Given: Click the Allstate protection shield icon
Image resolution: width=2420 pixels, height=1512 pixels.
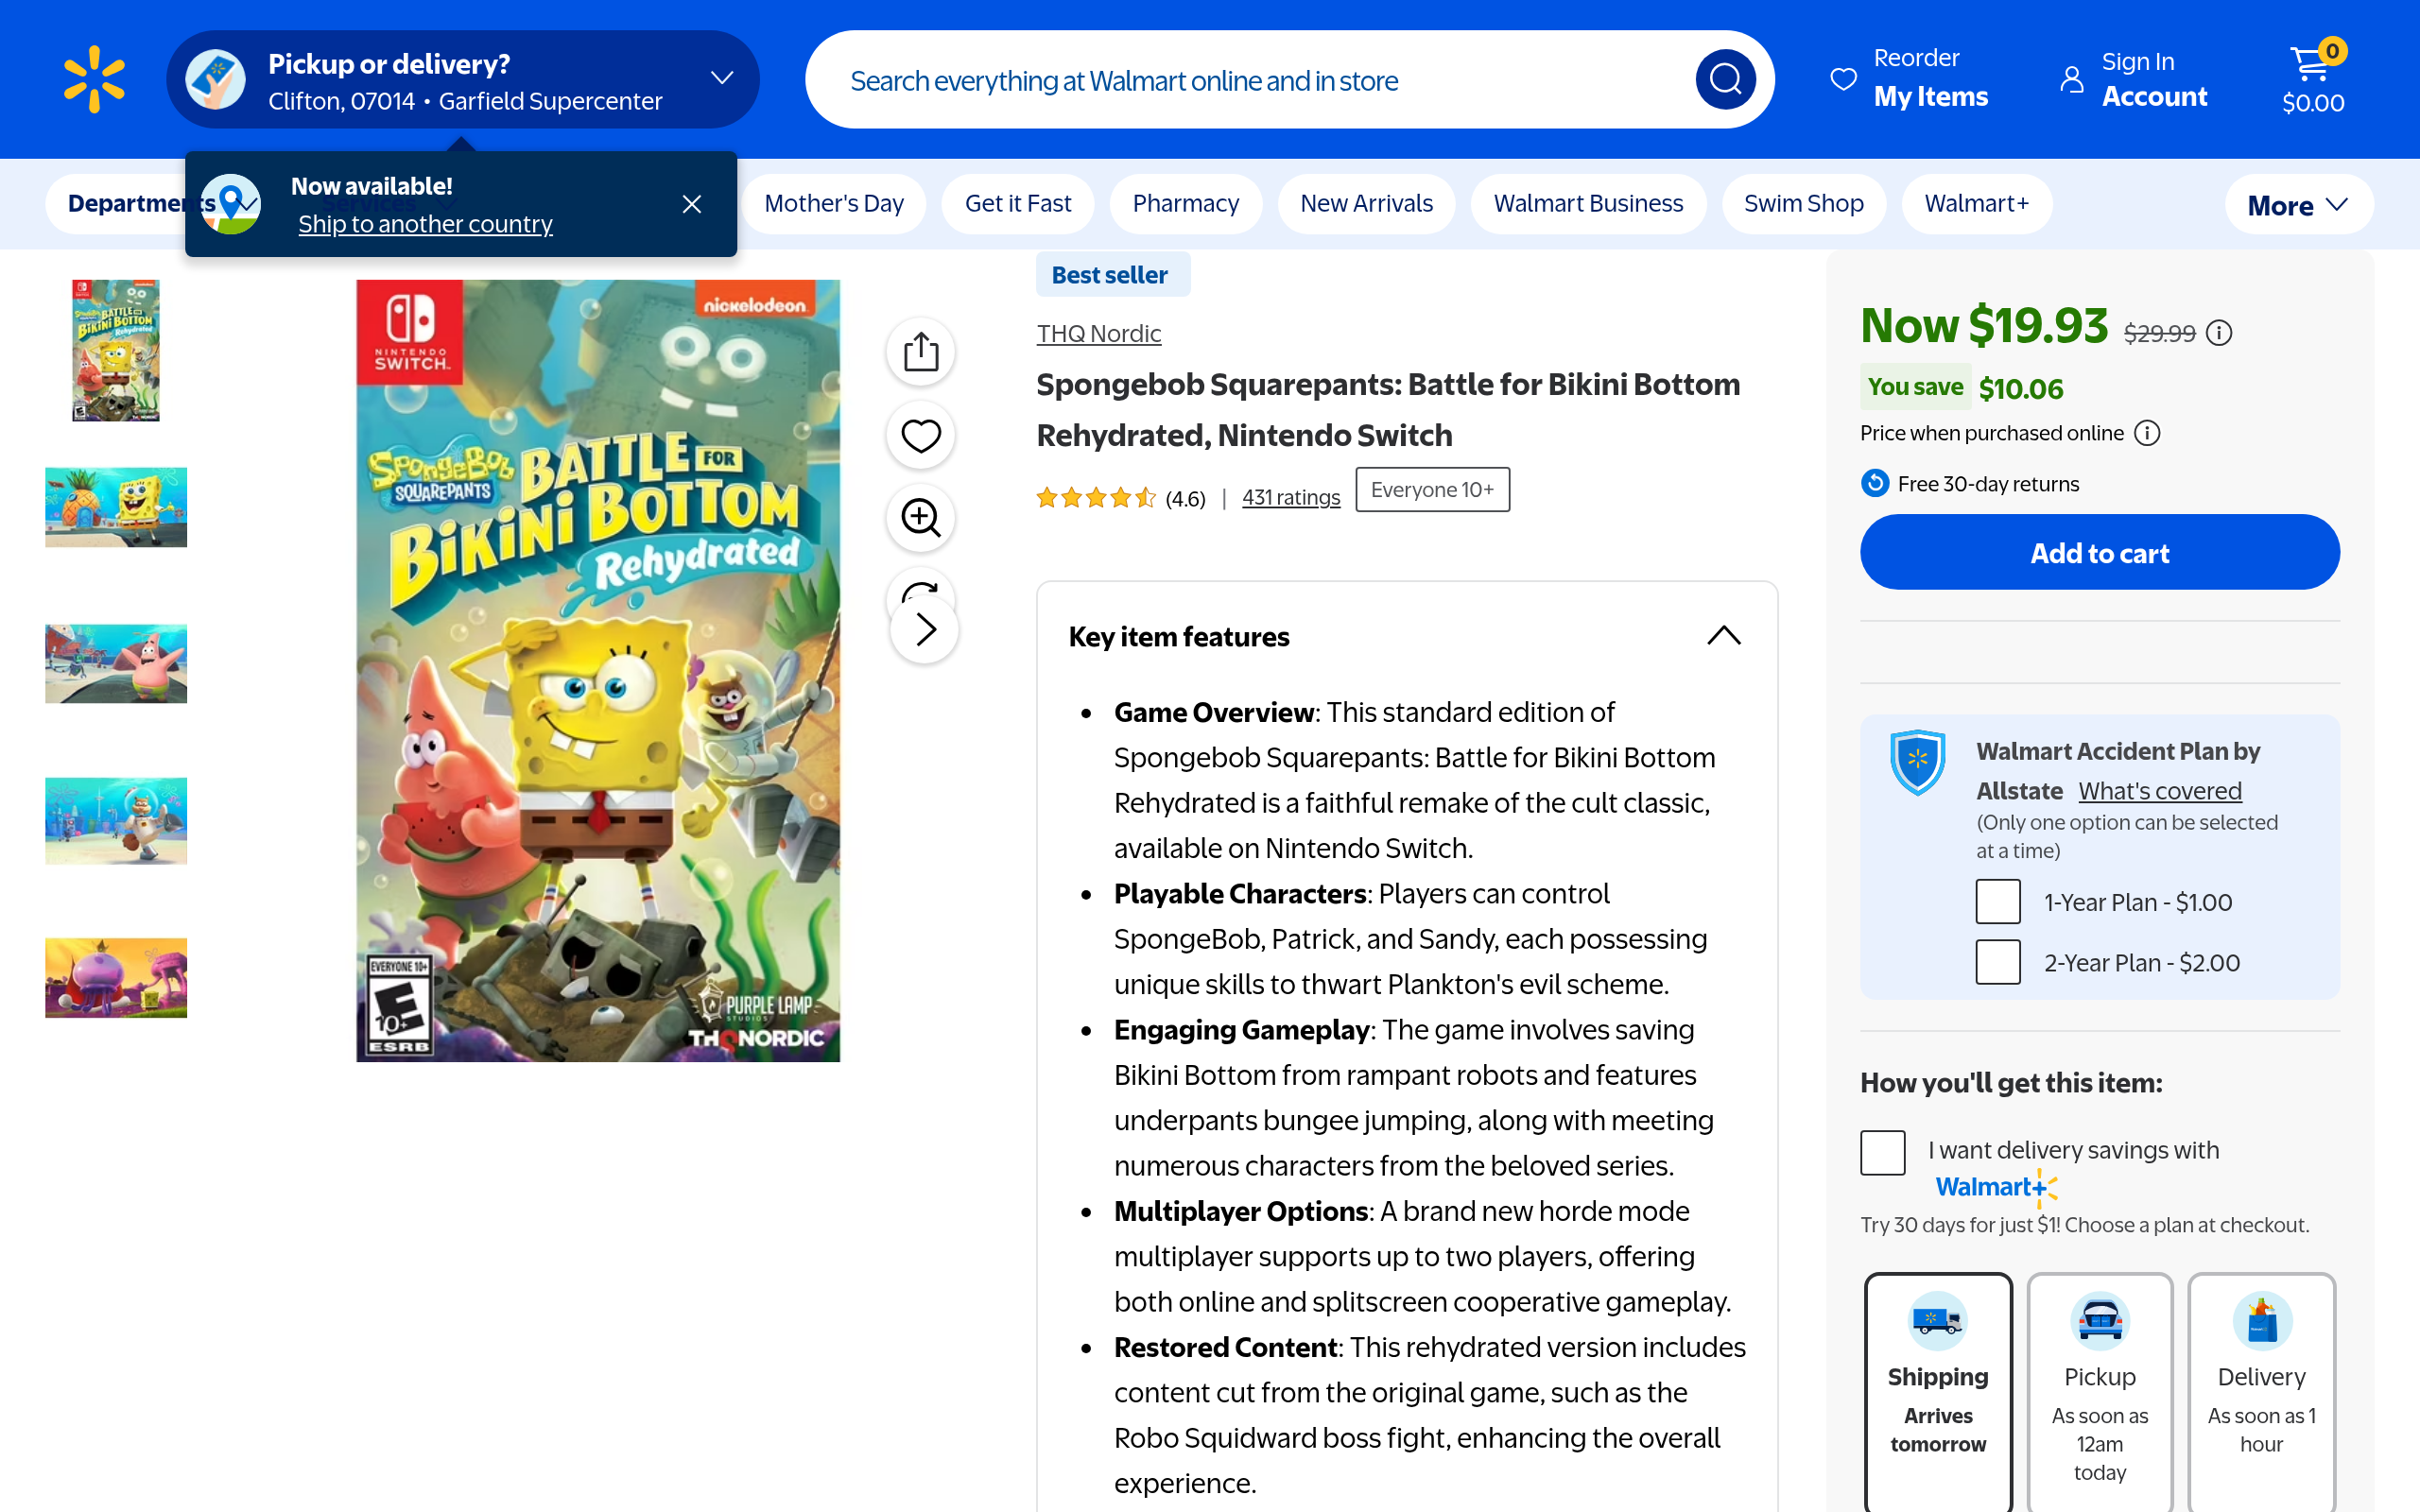Looking at the screenshot, I should (x=1917, y=762).
